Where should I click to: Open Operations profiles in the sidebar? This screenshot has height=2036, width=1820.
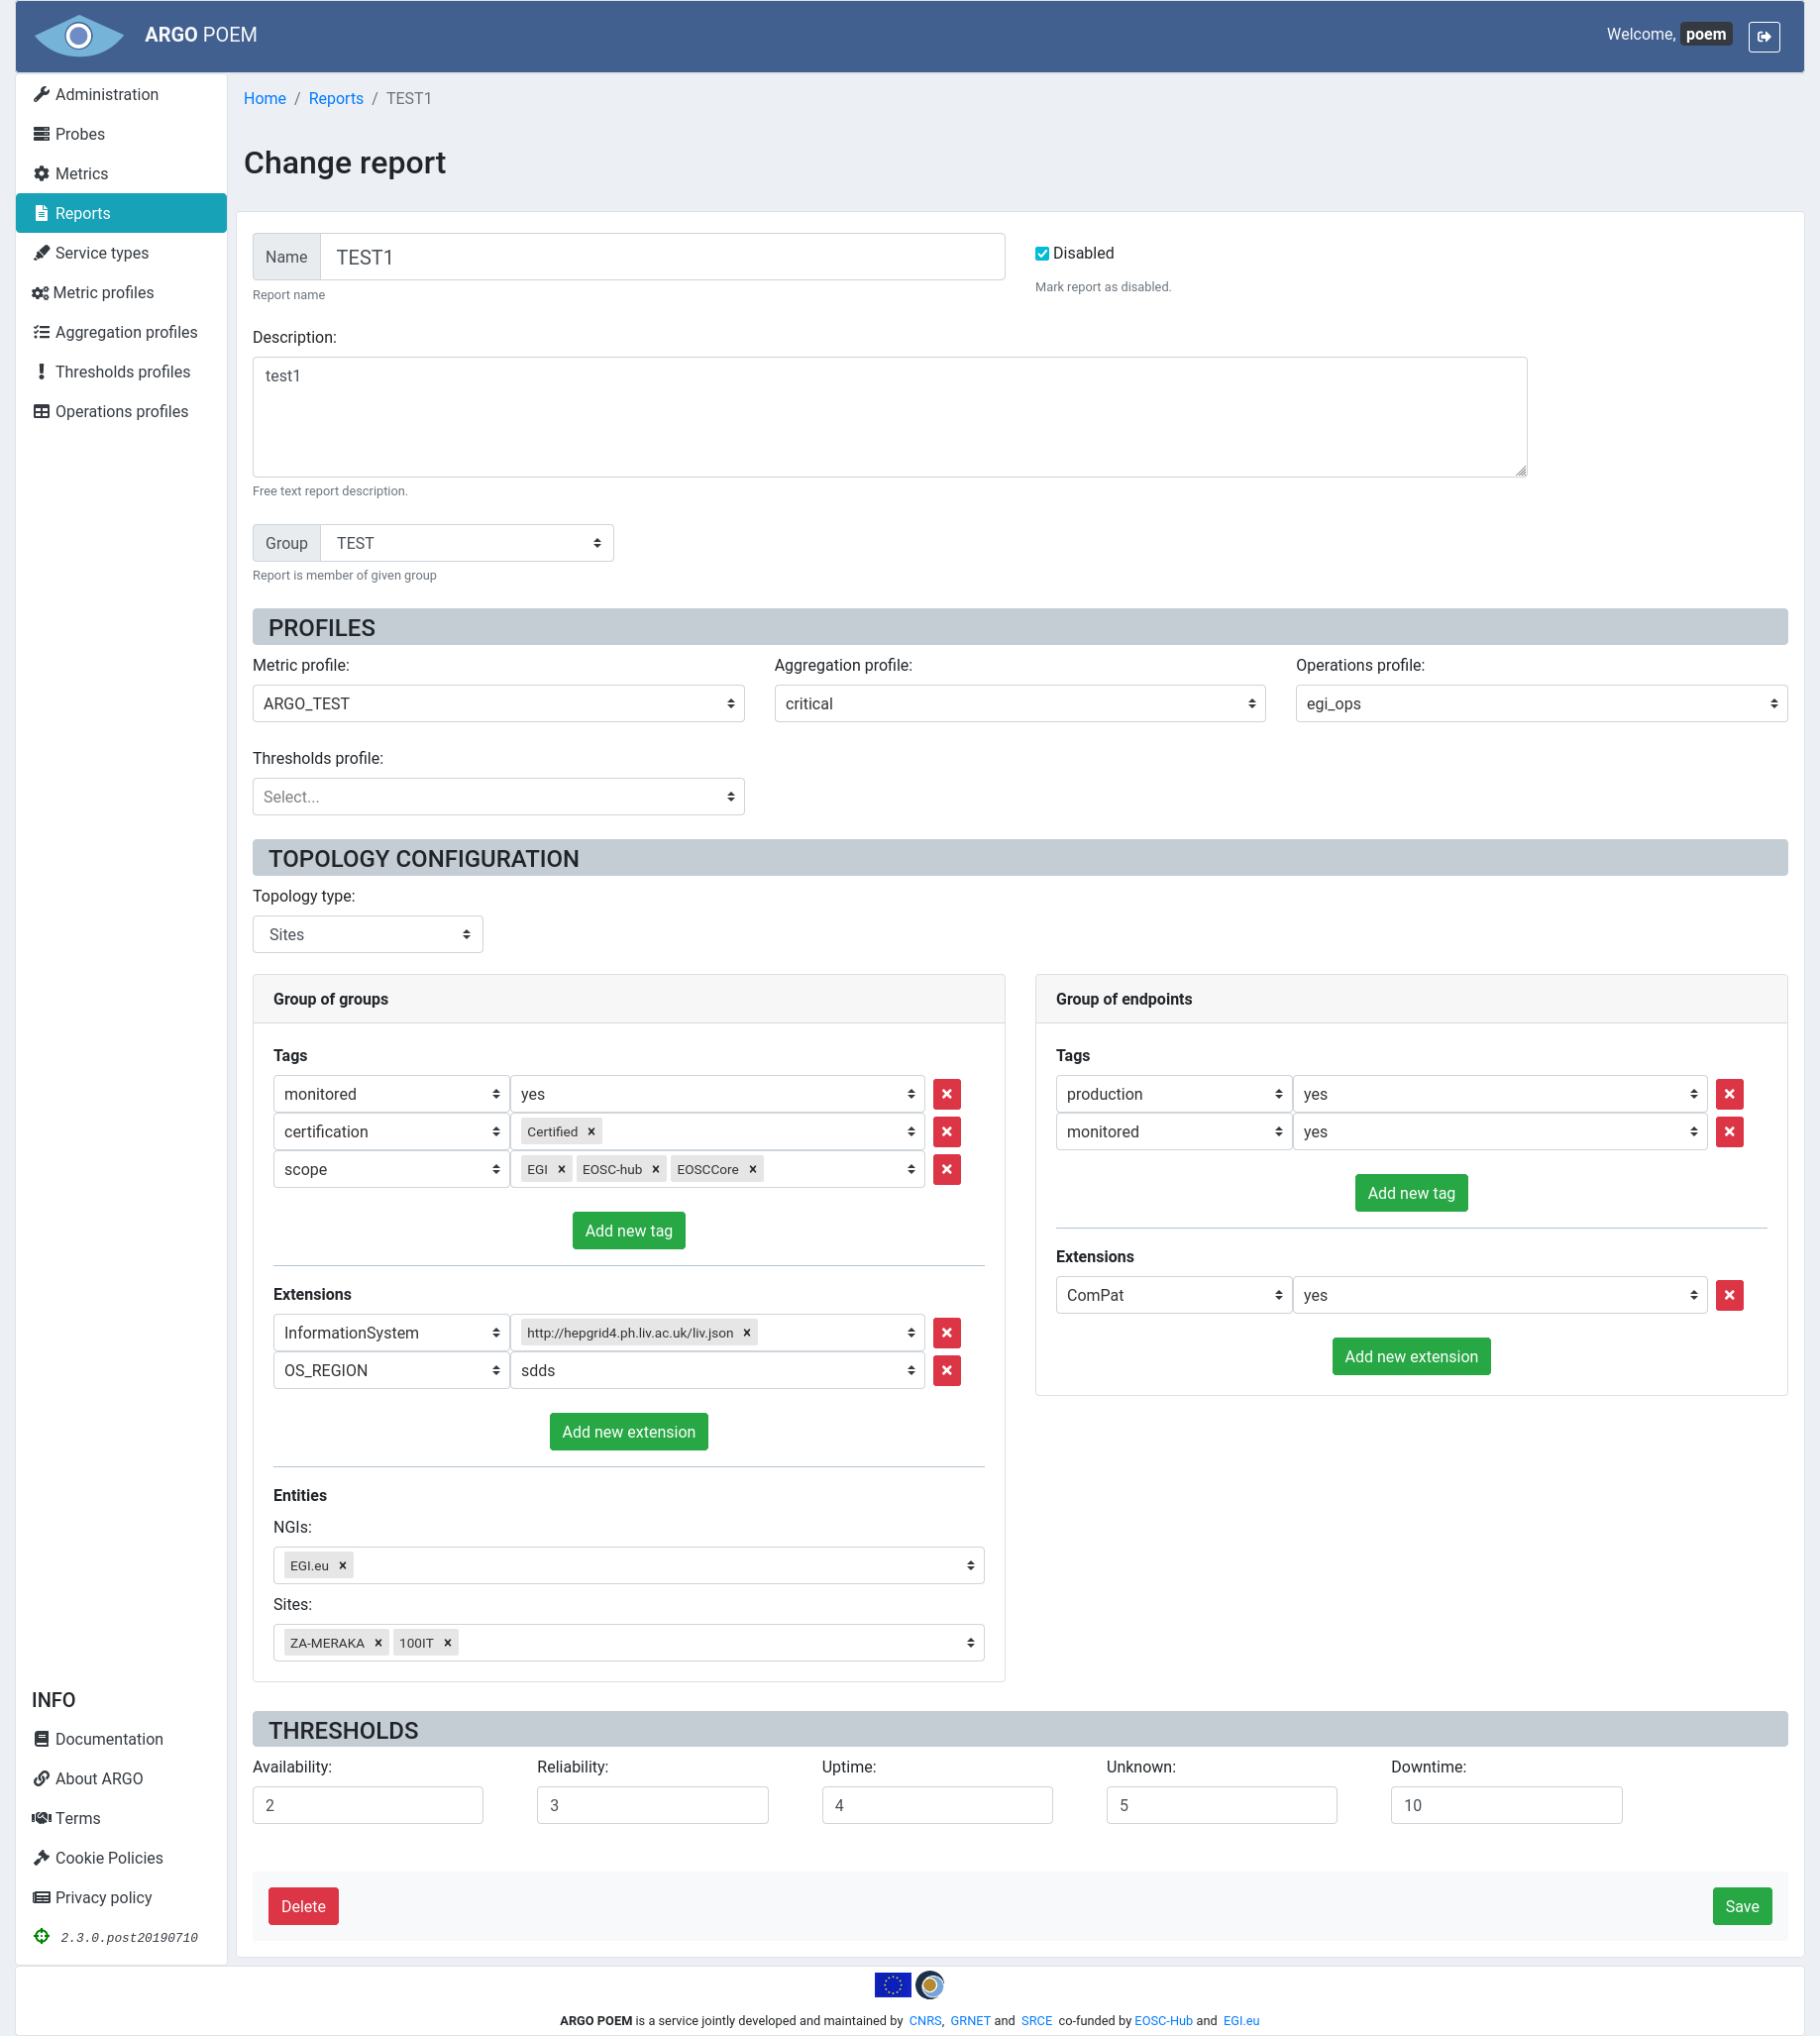coord(121,412)
